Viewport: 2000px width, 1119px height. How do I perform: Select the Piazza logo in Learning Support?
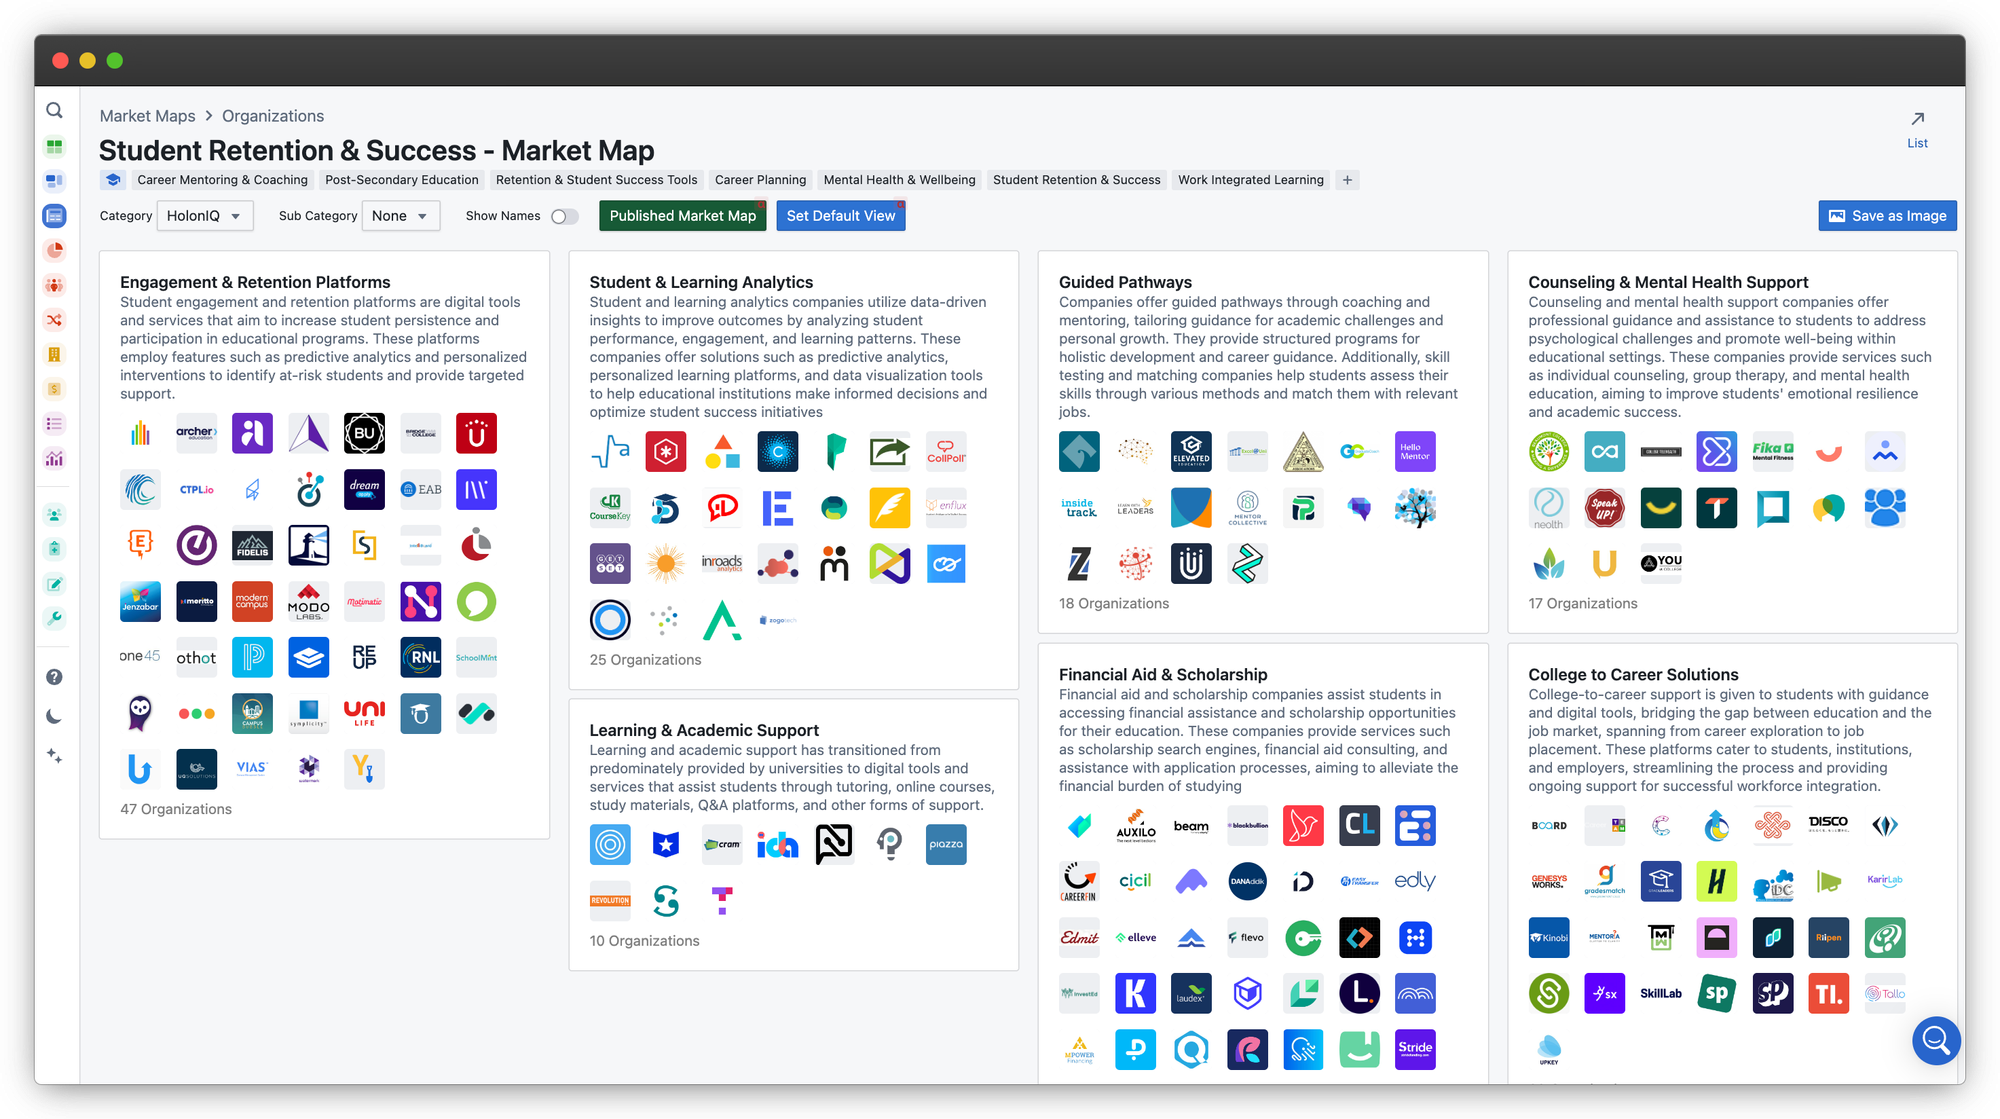click(945, 845)
